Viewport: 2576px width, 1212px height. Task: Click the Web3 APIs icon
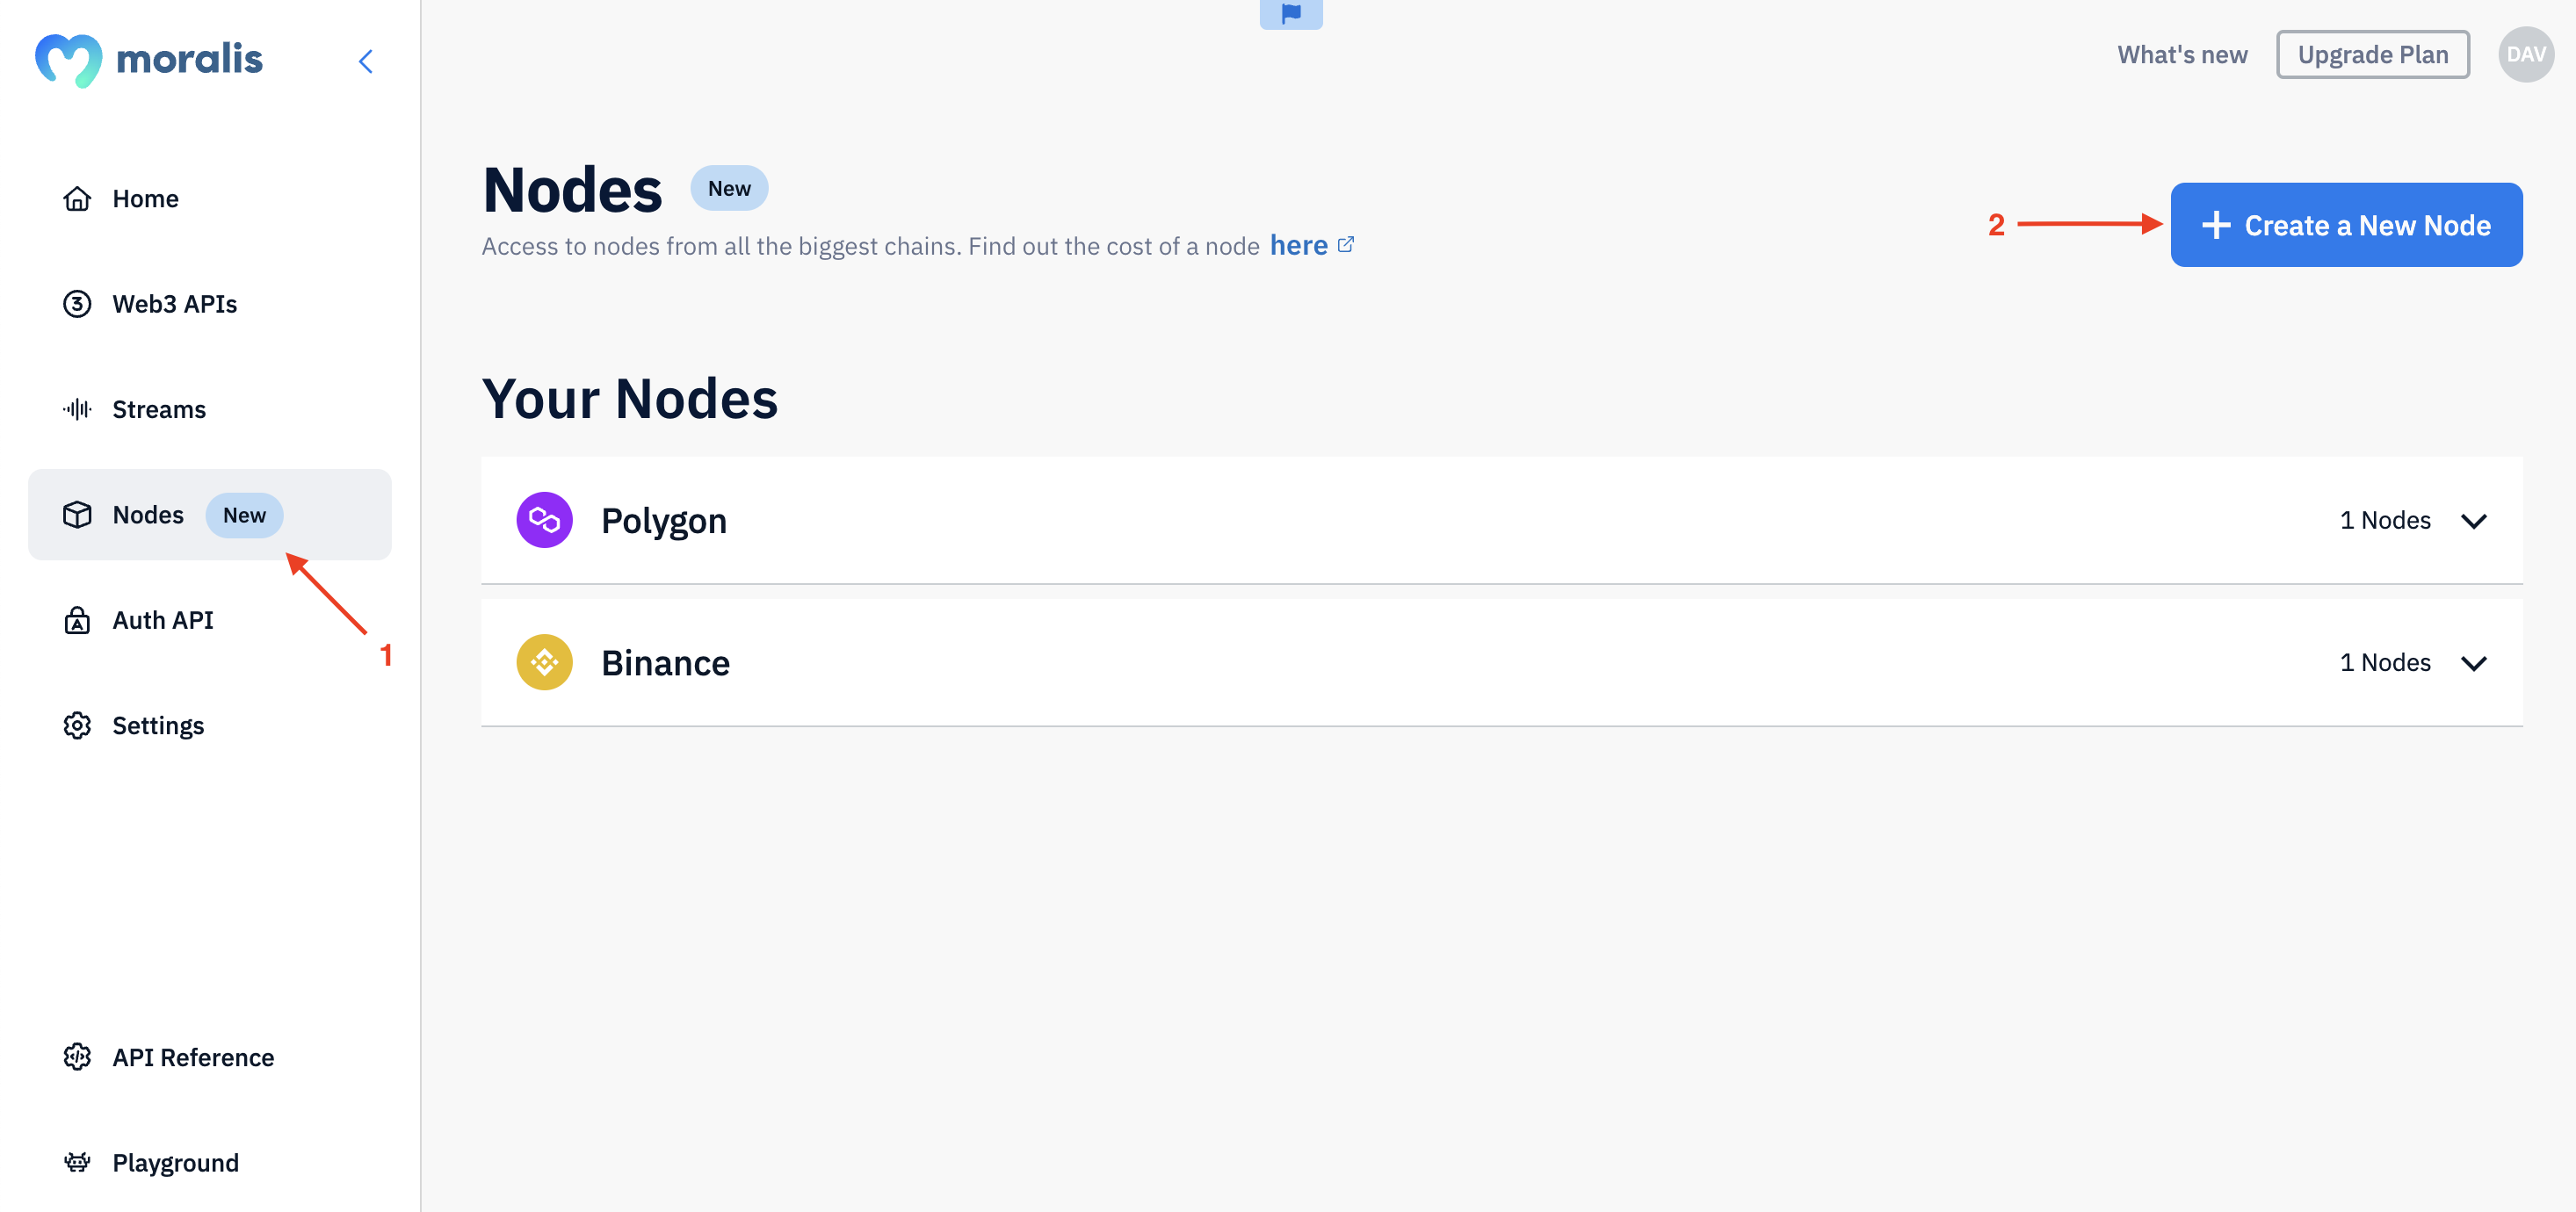click(76, 302)
